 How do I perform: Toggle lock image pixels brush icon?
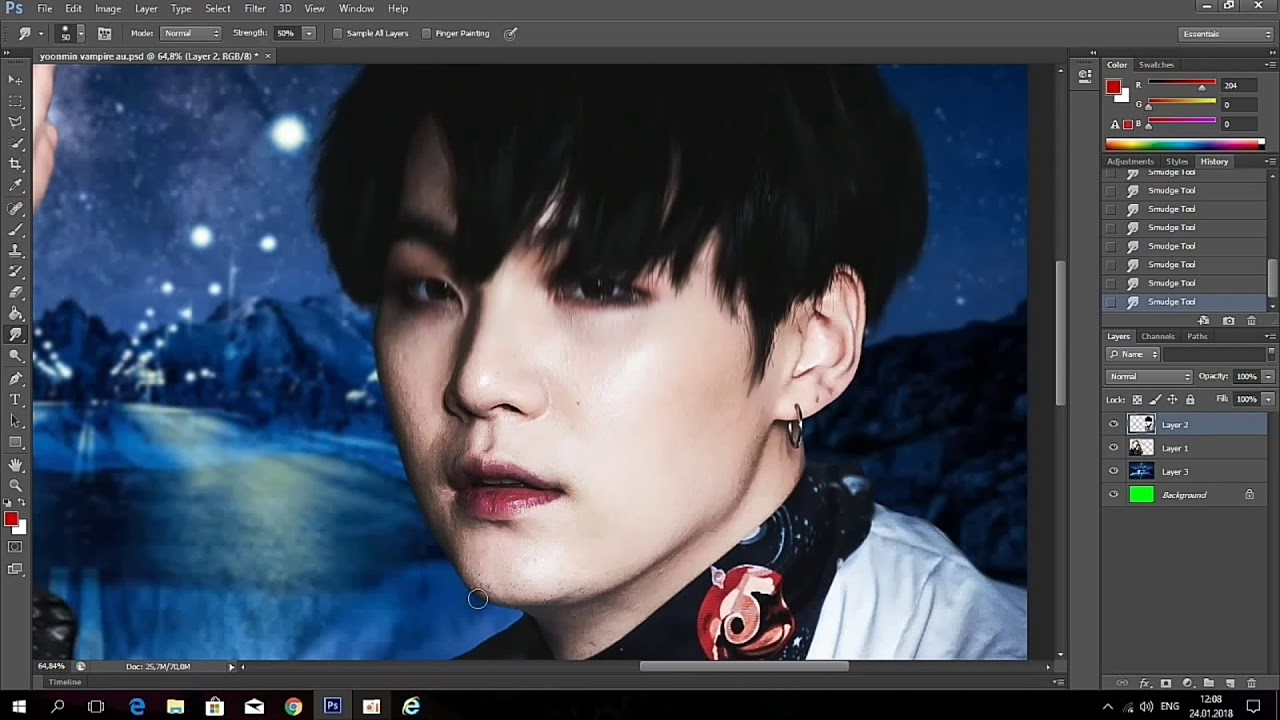[1155, 400]
